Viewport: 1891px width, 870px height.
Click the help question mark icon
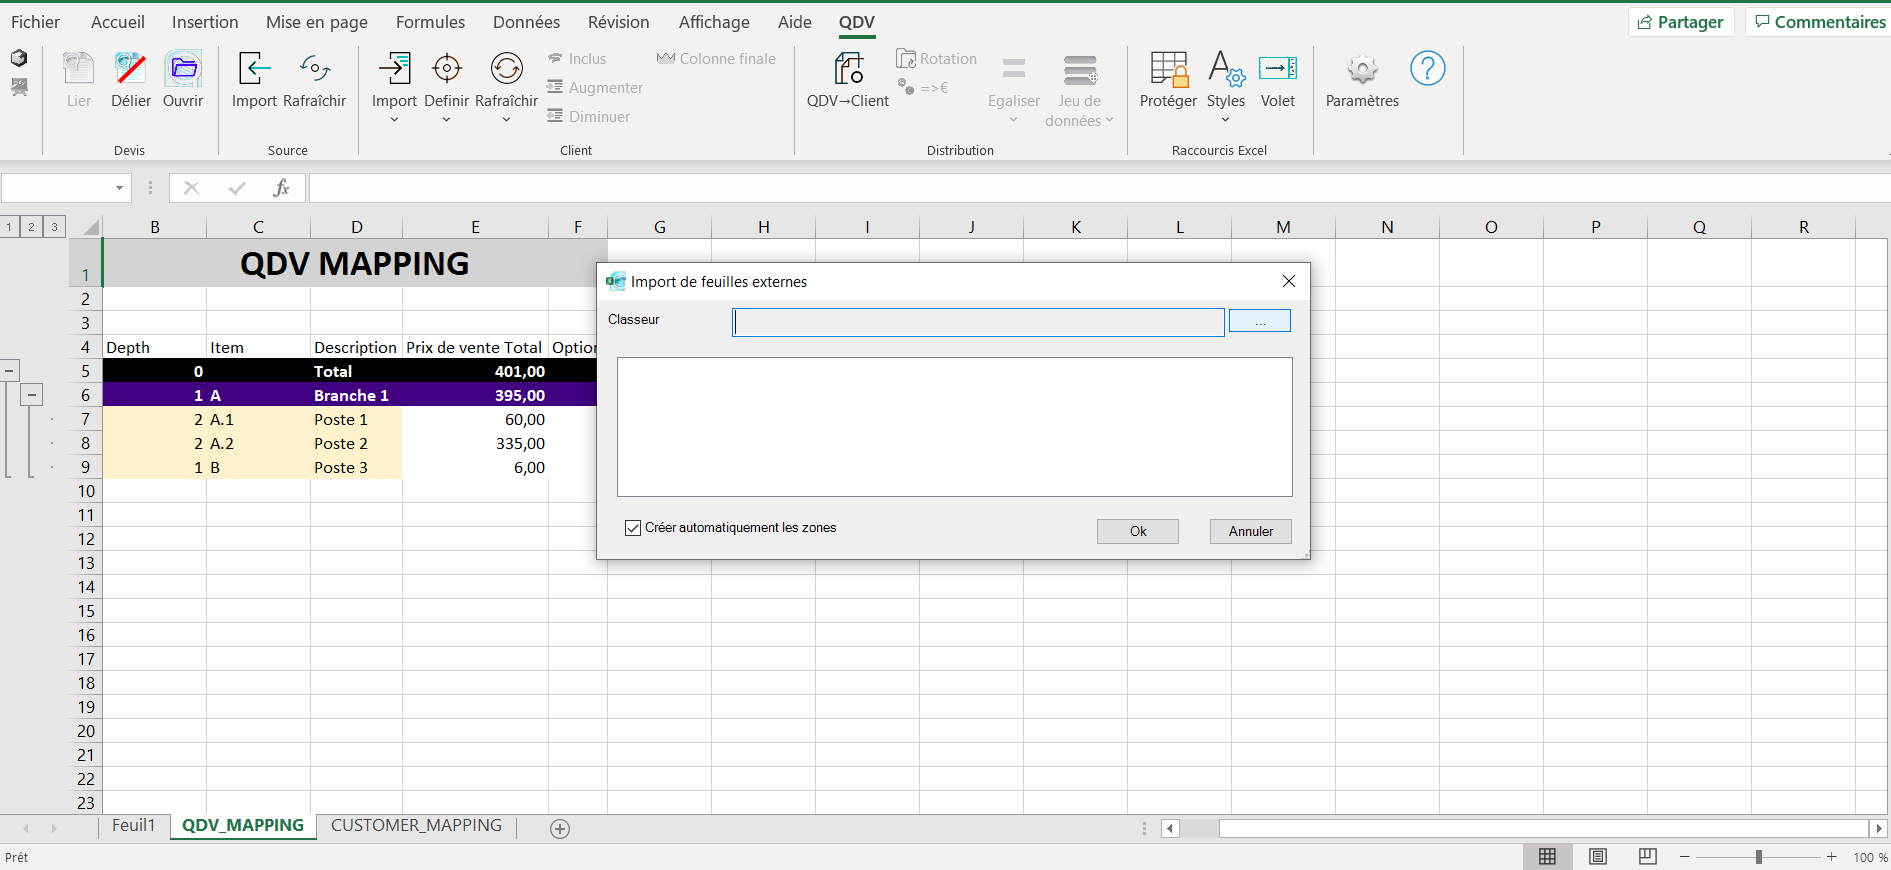(x=1427, y=68)
